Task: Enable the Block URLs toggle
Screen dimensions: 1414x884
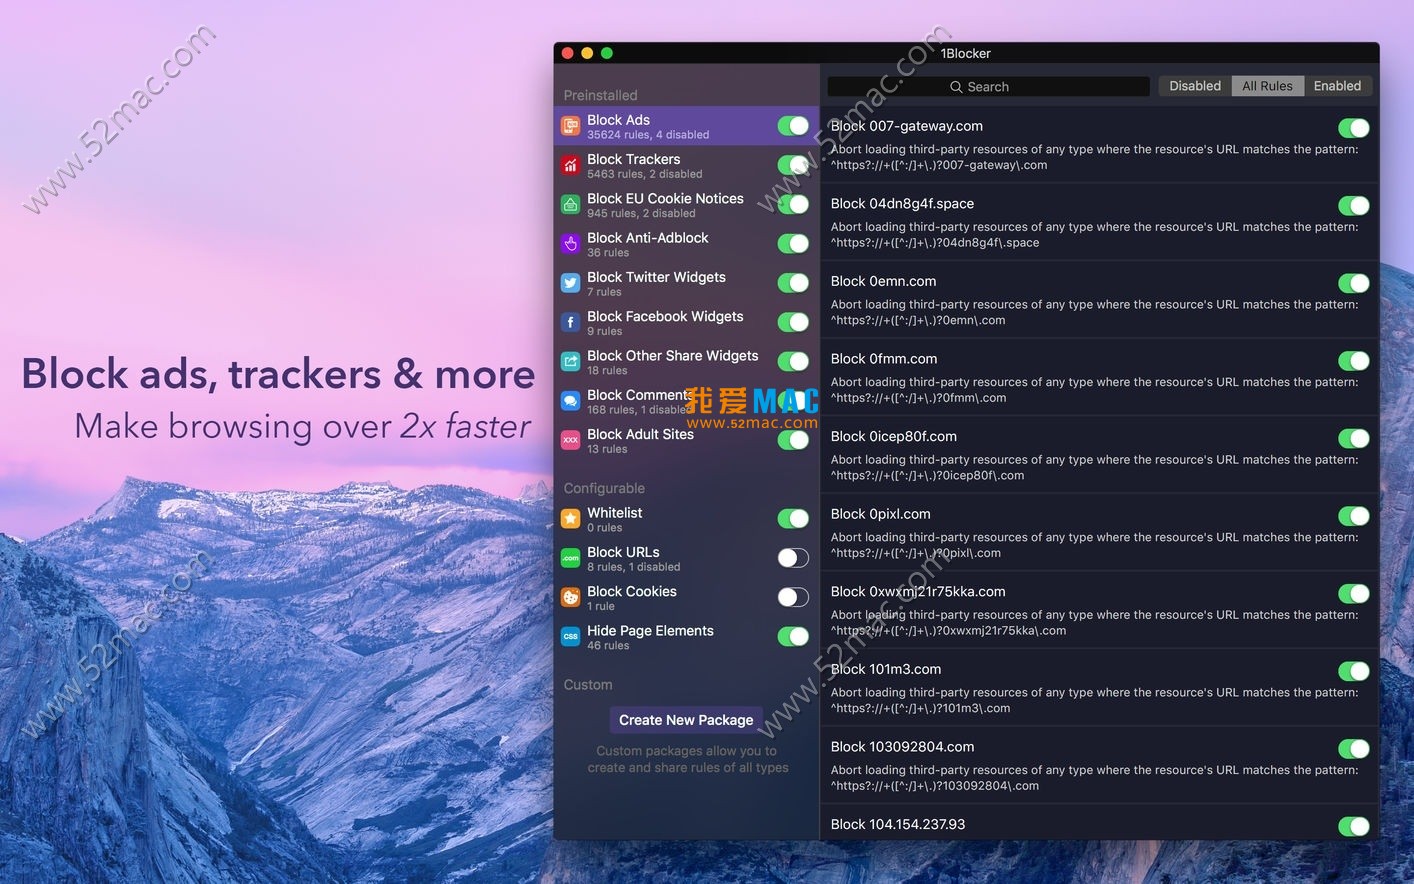Action: [792, 558]
